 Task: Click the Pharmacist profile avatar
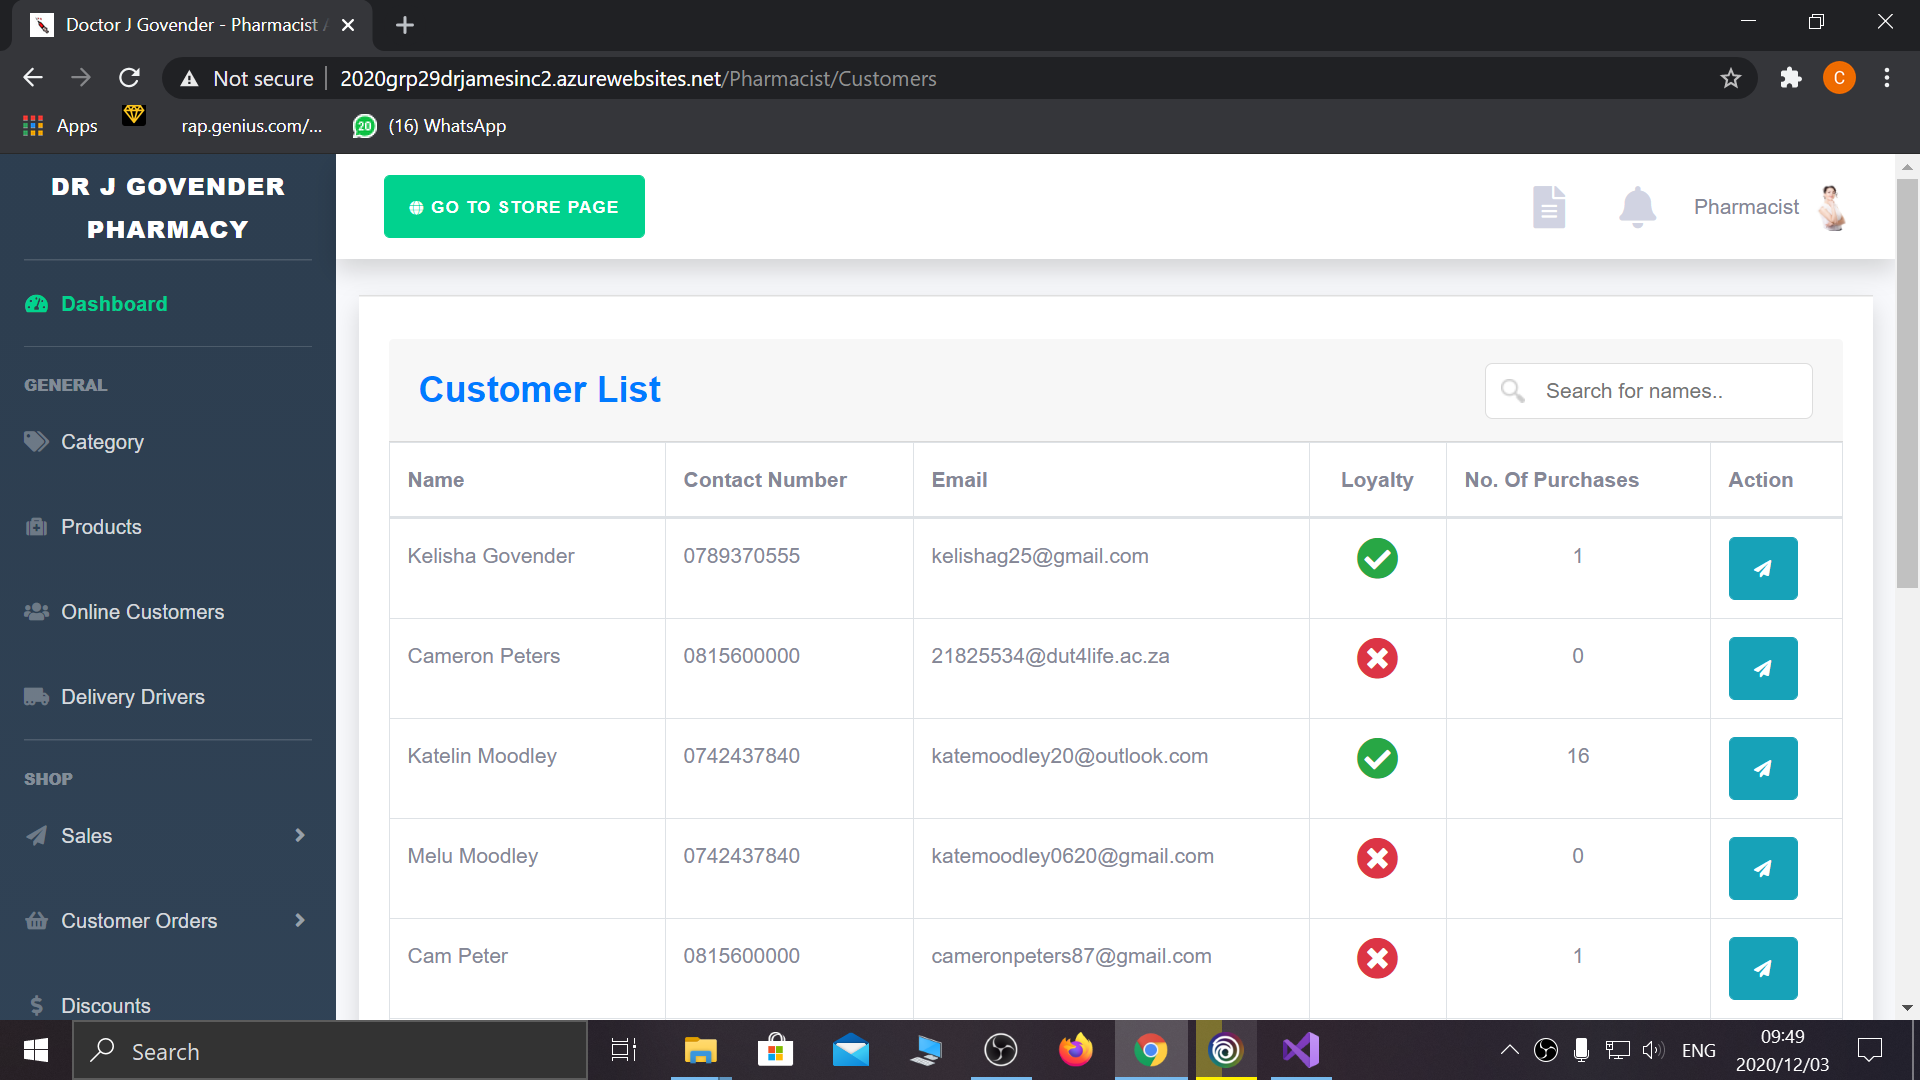1832,207
